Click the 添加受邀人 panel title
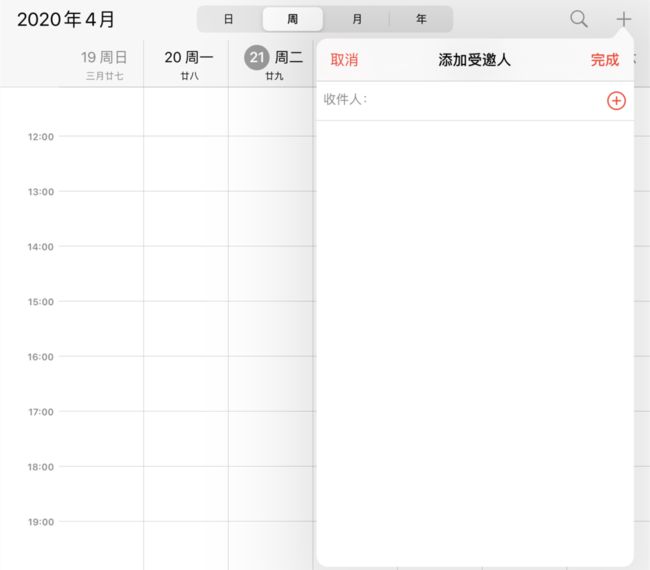This screenshot has width=650, height=570. [474, 60]
